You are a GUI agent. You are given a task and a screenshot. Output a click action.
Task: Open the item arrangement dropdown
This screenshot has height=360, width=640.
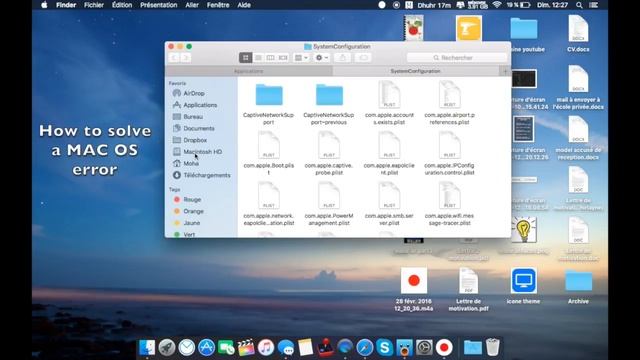[x=301, y=58]
